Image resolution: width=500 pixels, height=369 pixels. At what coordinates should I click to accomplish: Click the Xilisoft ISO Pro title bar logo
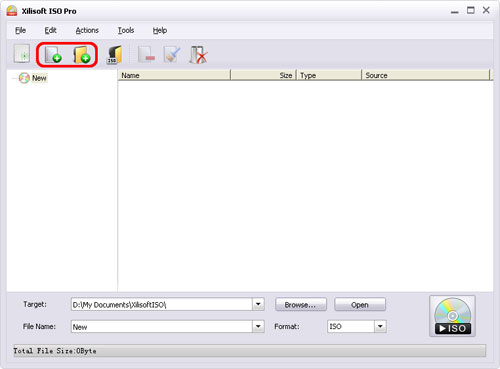point(12,11)
